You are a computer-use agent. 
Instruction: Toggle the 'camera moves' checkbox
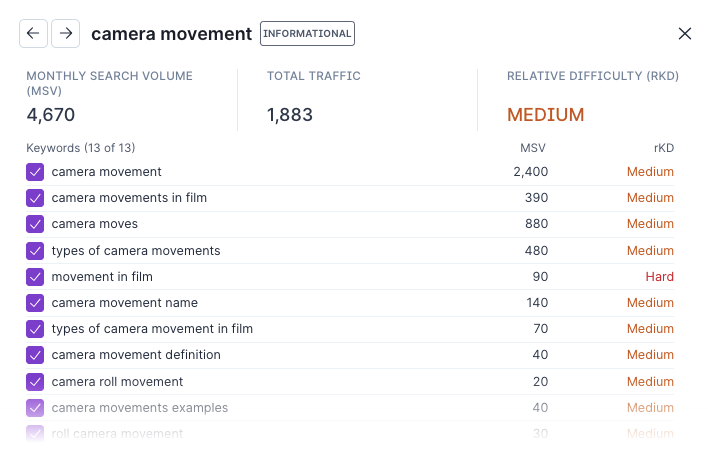35,224
